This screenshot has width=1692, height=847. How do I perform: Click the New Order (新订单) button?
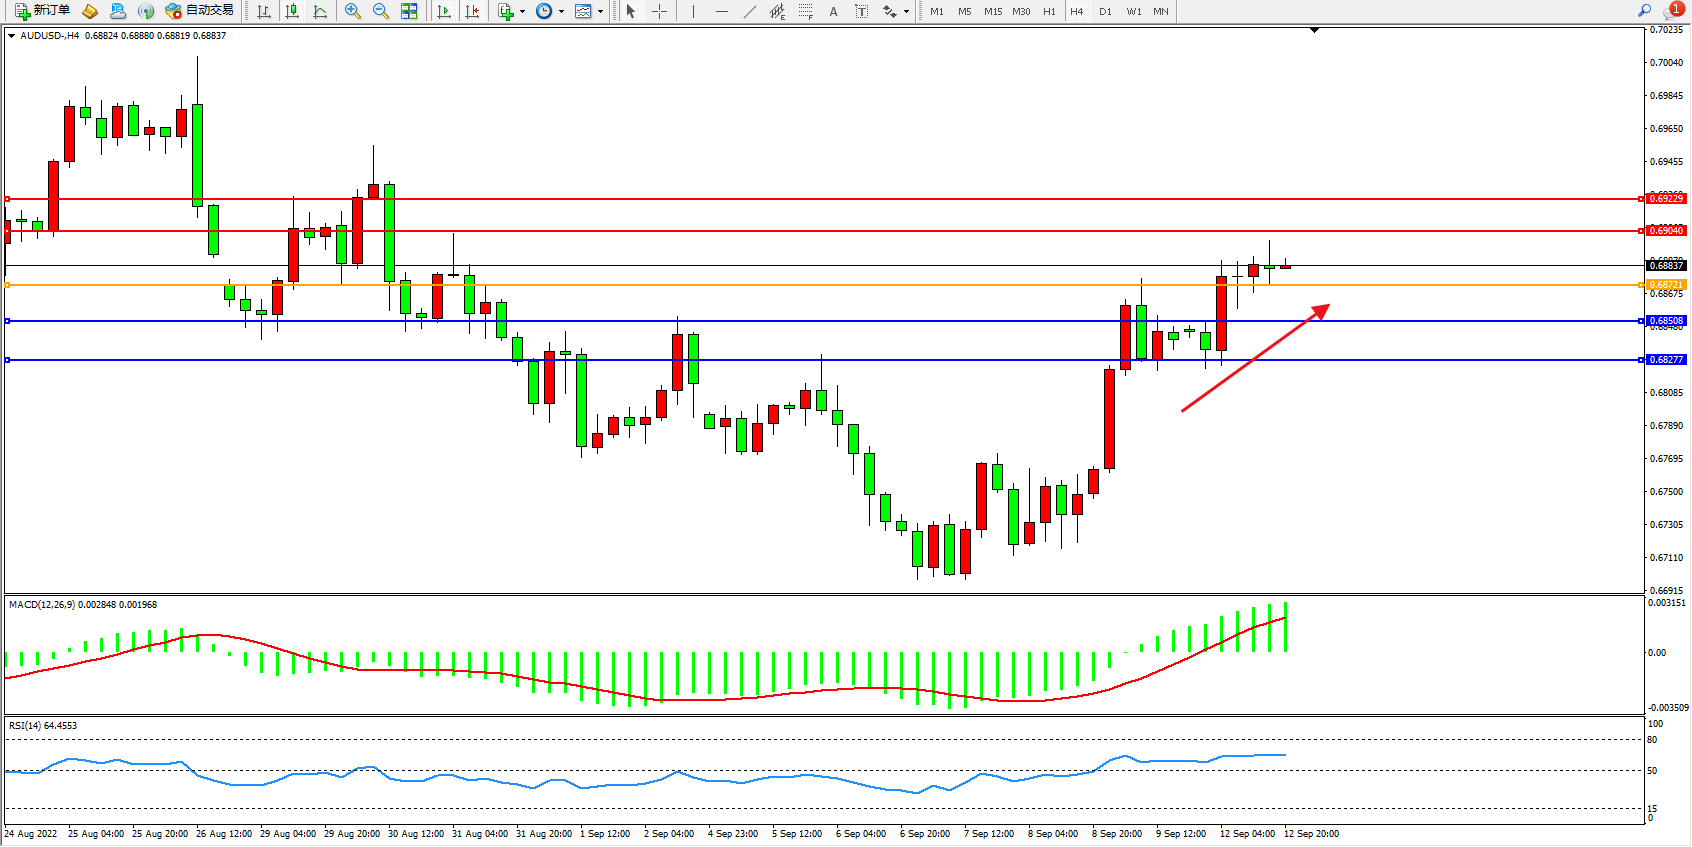42,11
